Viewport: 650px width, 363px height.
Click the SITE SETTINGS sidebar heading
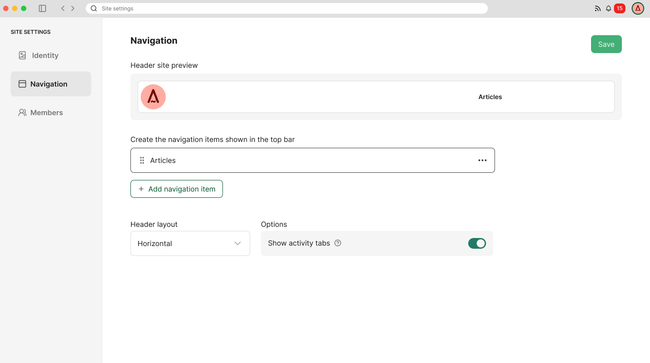pyautogui.click(x=31, y=32)
